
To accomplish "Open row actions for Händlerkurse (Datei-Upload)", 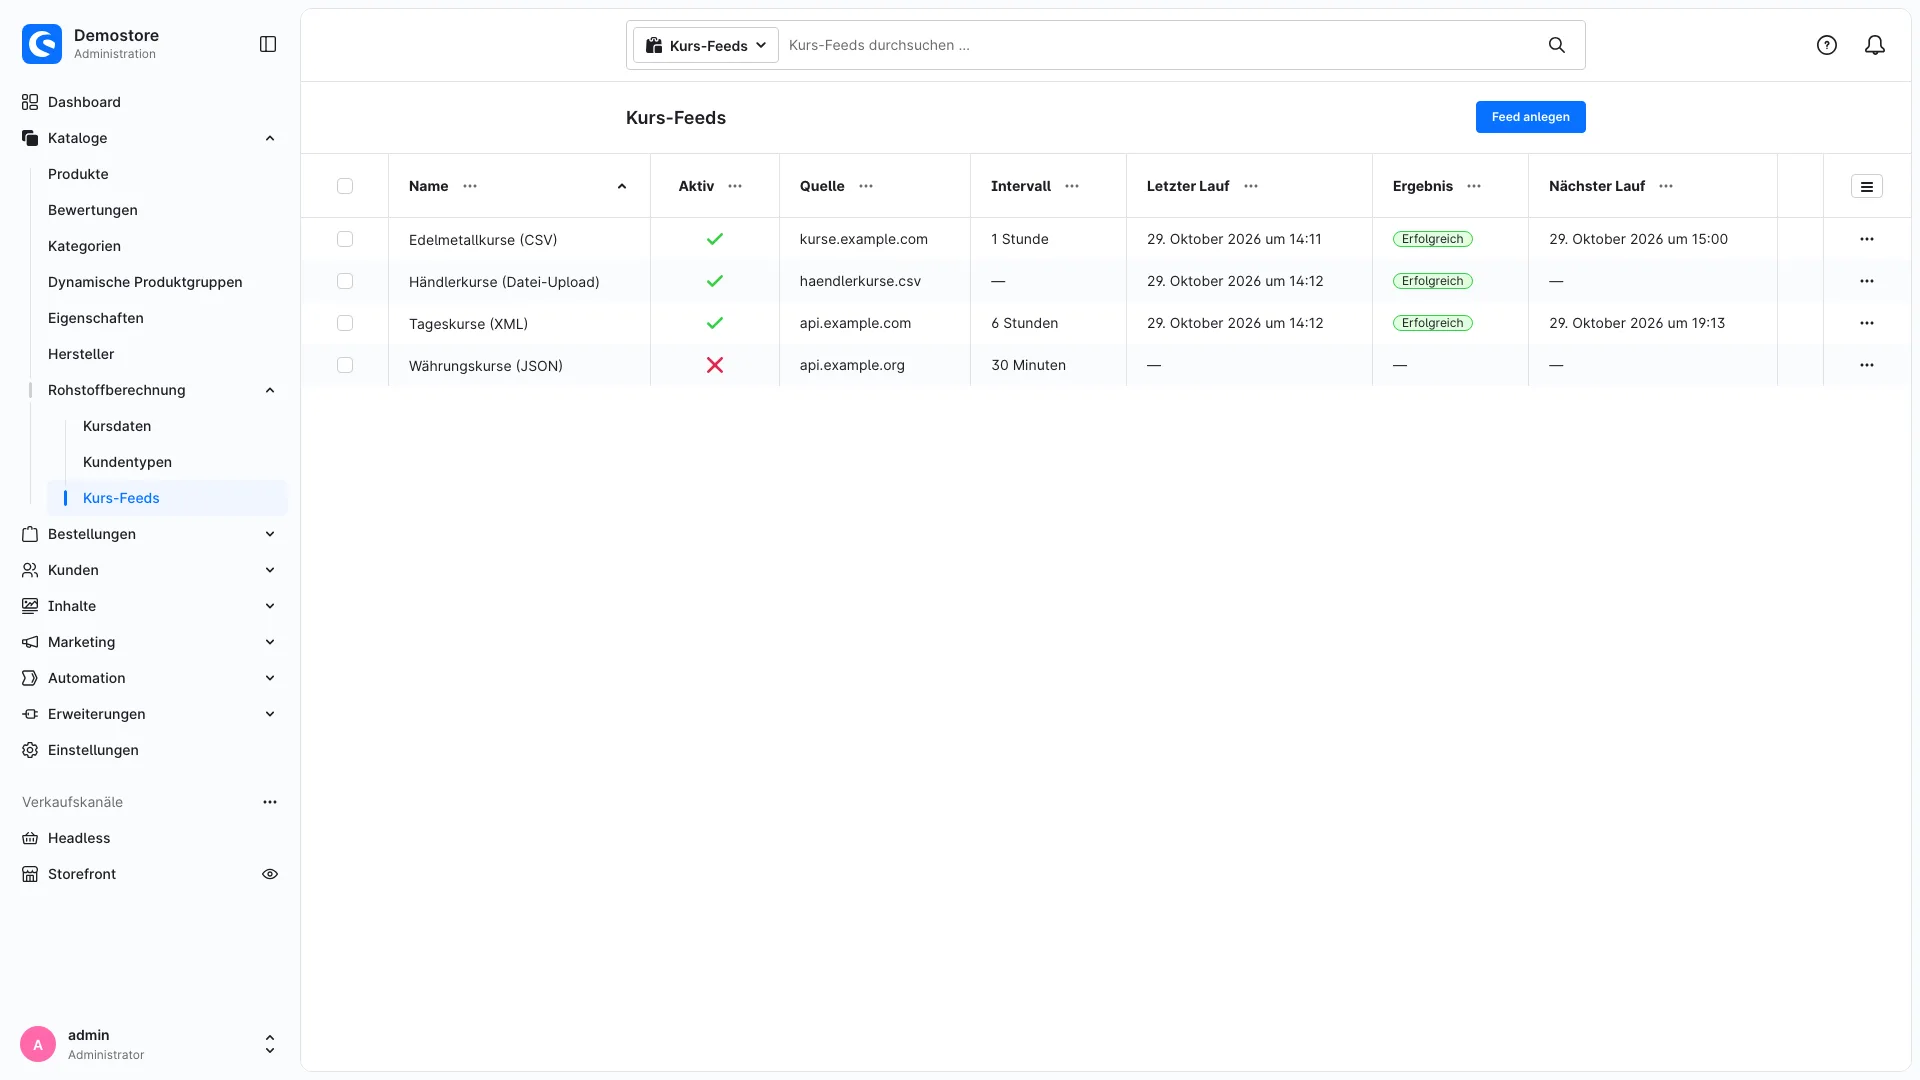I will click(x=1867, y=281).
